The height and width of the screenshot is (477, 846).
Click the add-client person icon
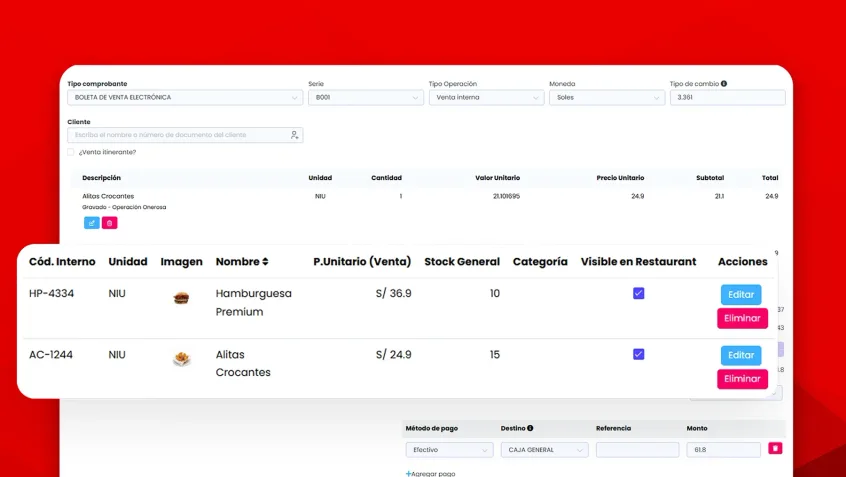coord(294,135)
